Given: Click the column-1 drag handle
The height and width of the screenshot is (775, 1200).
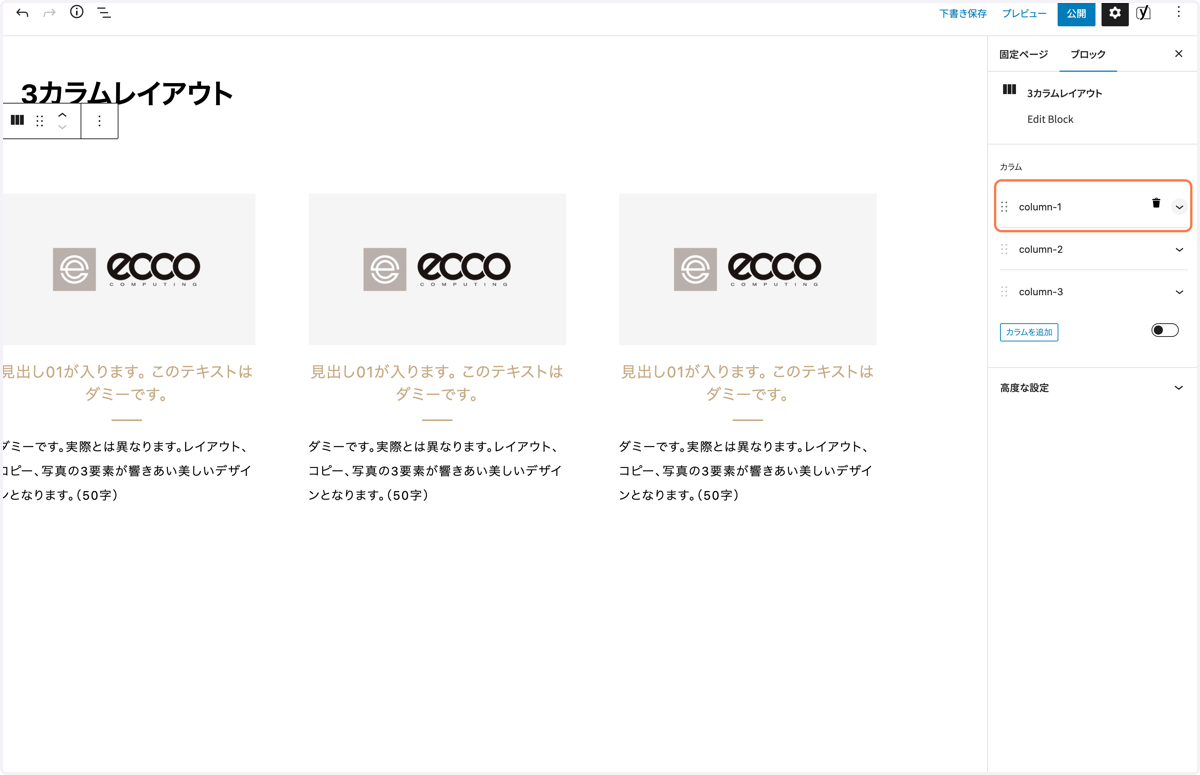Looking at the screenshot, I should tap(1004, 207).
